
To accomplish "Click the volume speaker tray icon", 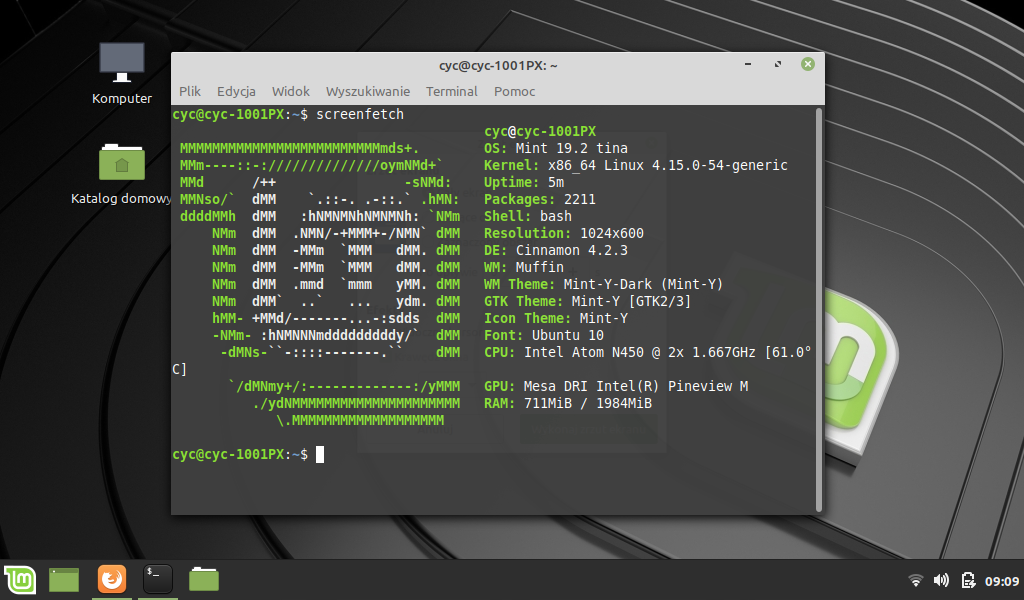I will (941, 580).
